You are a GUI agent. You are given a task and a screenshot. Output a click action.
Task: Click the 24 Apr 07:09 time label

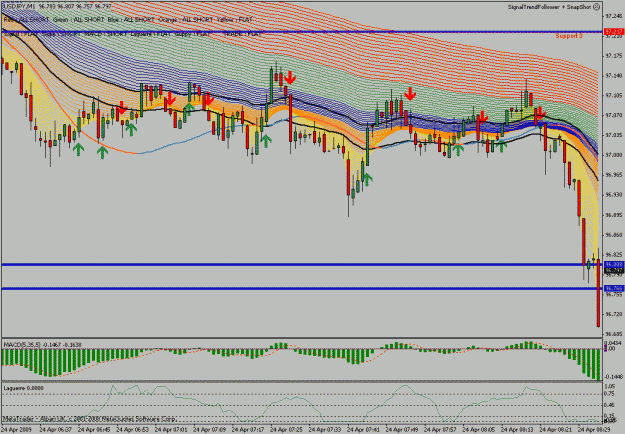210,430
